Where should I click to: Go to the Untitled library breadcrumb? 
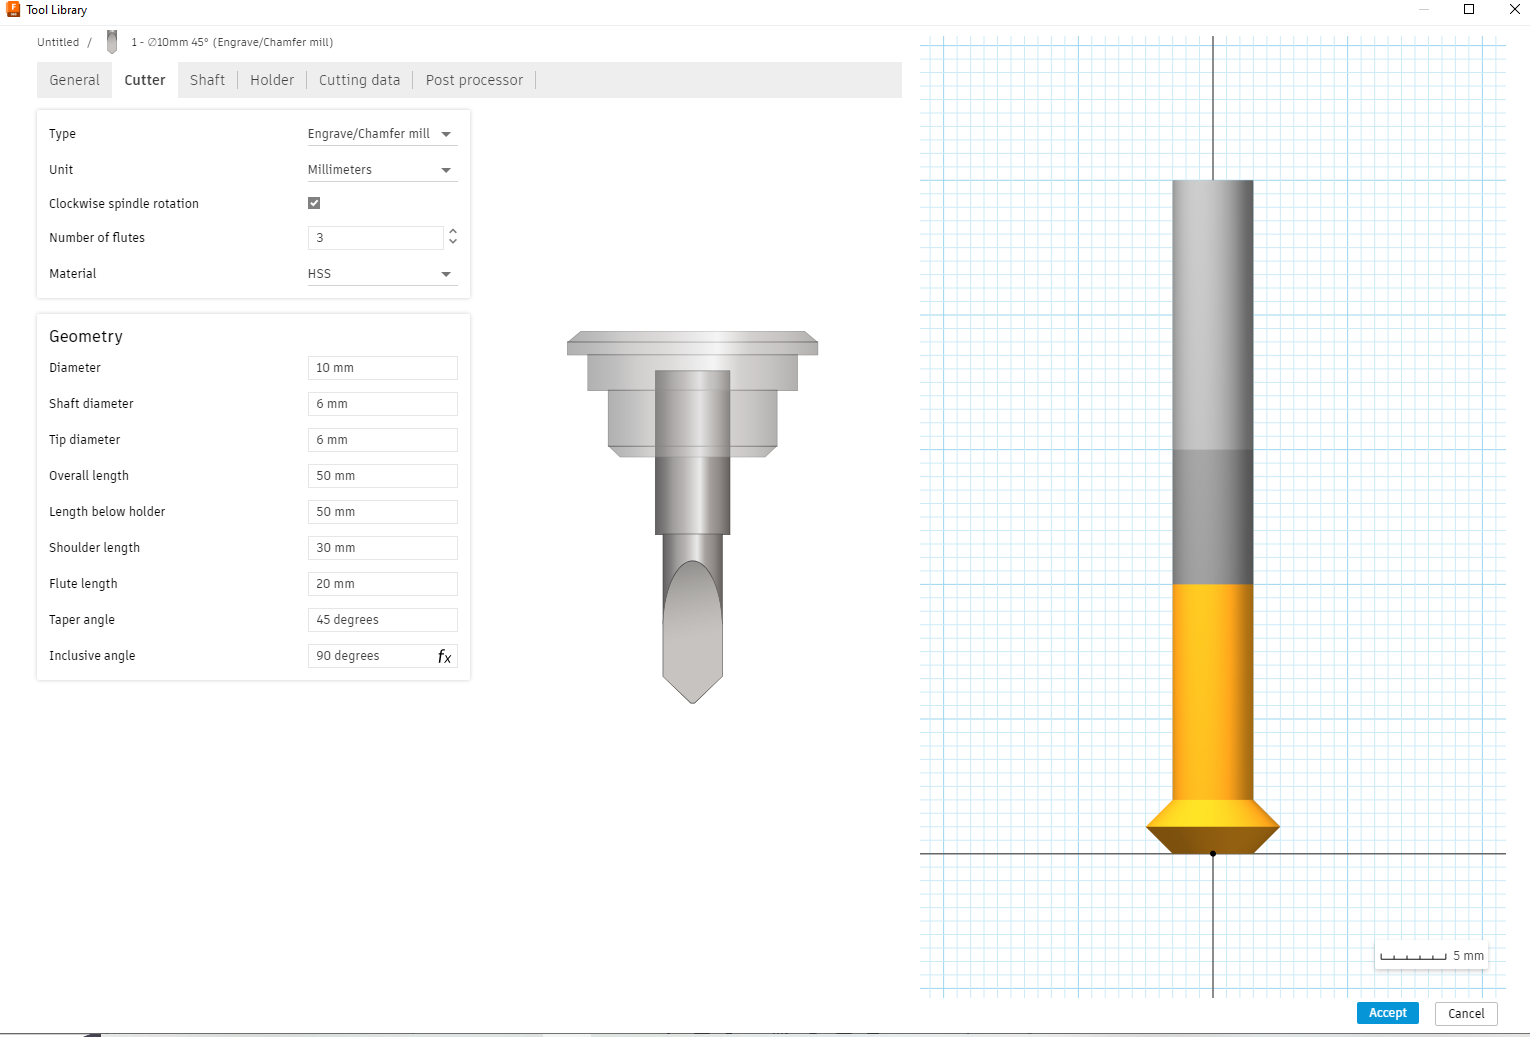point(58,42)
